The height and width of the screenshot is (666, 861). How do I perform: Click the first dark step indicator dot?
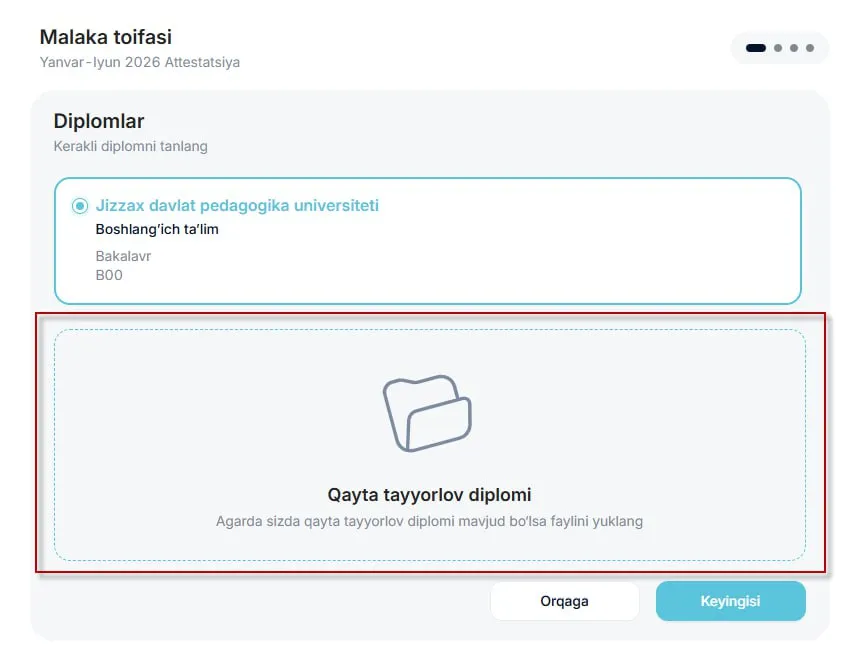757,48
